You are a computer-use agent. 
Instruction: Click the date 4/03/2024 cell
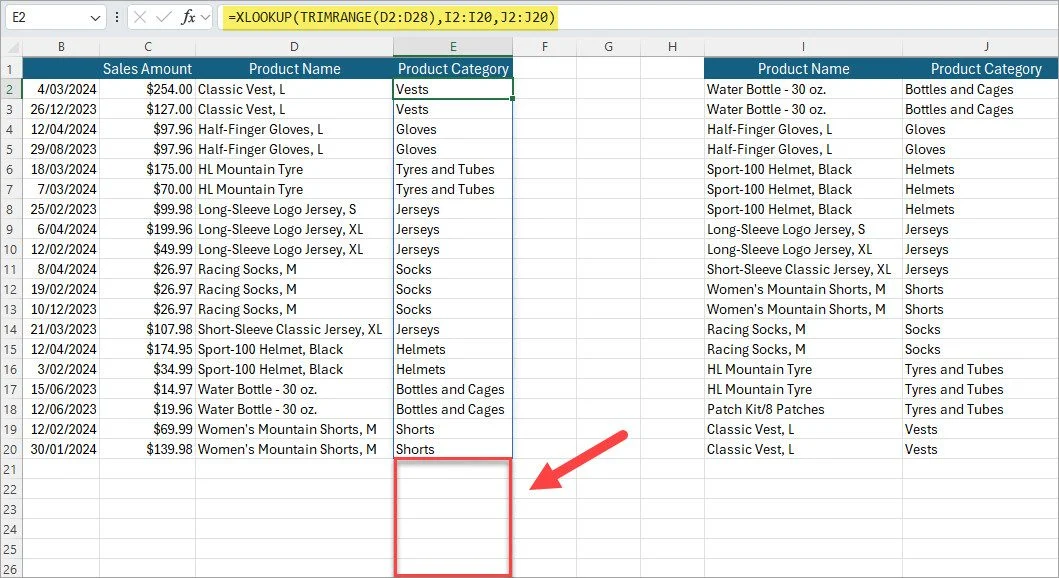61,89
